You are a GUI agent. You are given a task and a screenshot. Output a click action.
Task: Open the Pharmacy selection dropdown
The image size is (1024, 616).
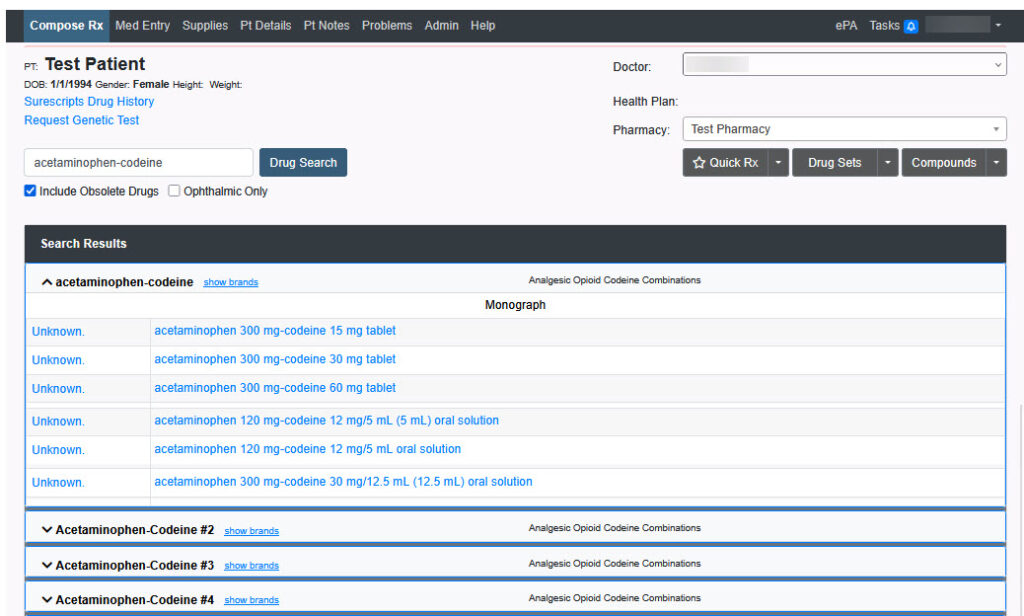[x=844, y=129]
